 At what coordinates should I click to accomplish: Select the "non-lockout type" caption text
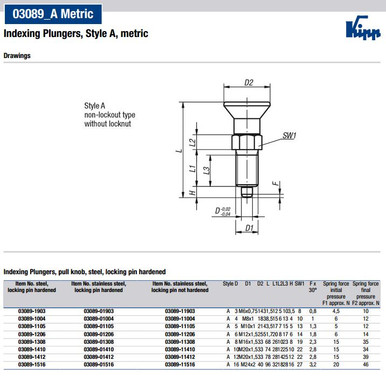(x=110, y=115)
